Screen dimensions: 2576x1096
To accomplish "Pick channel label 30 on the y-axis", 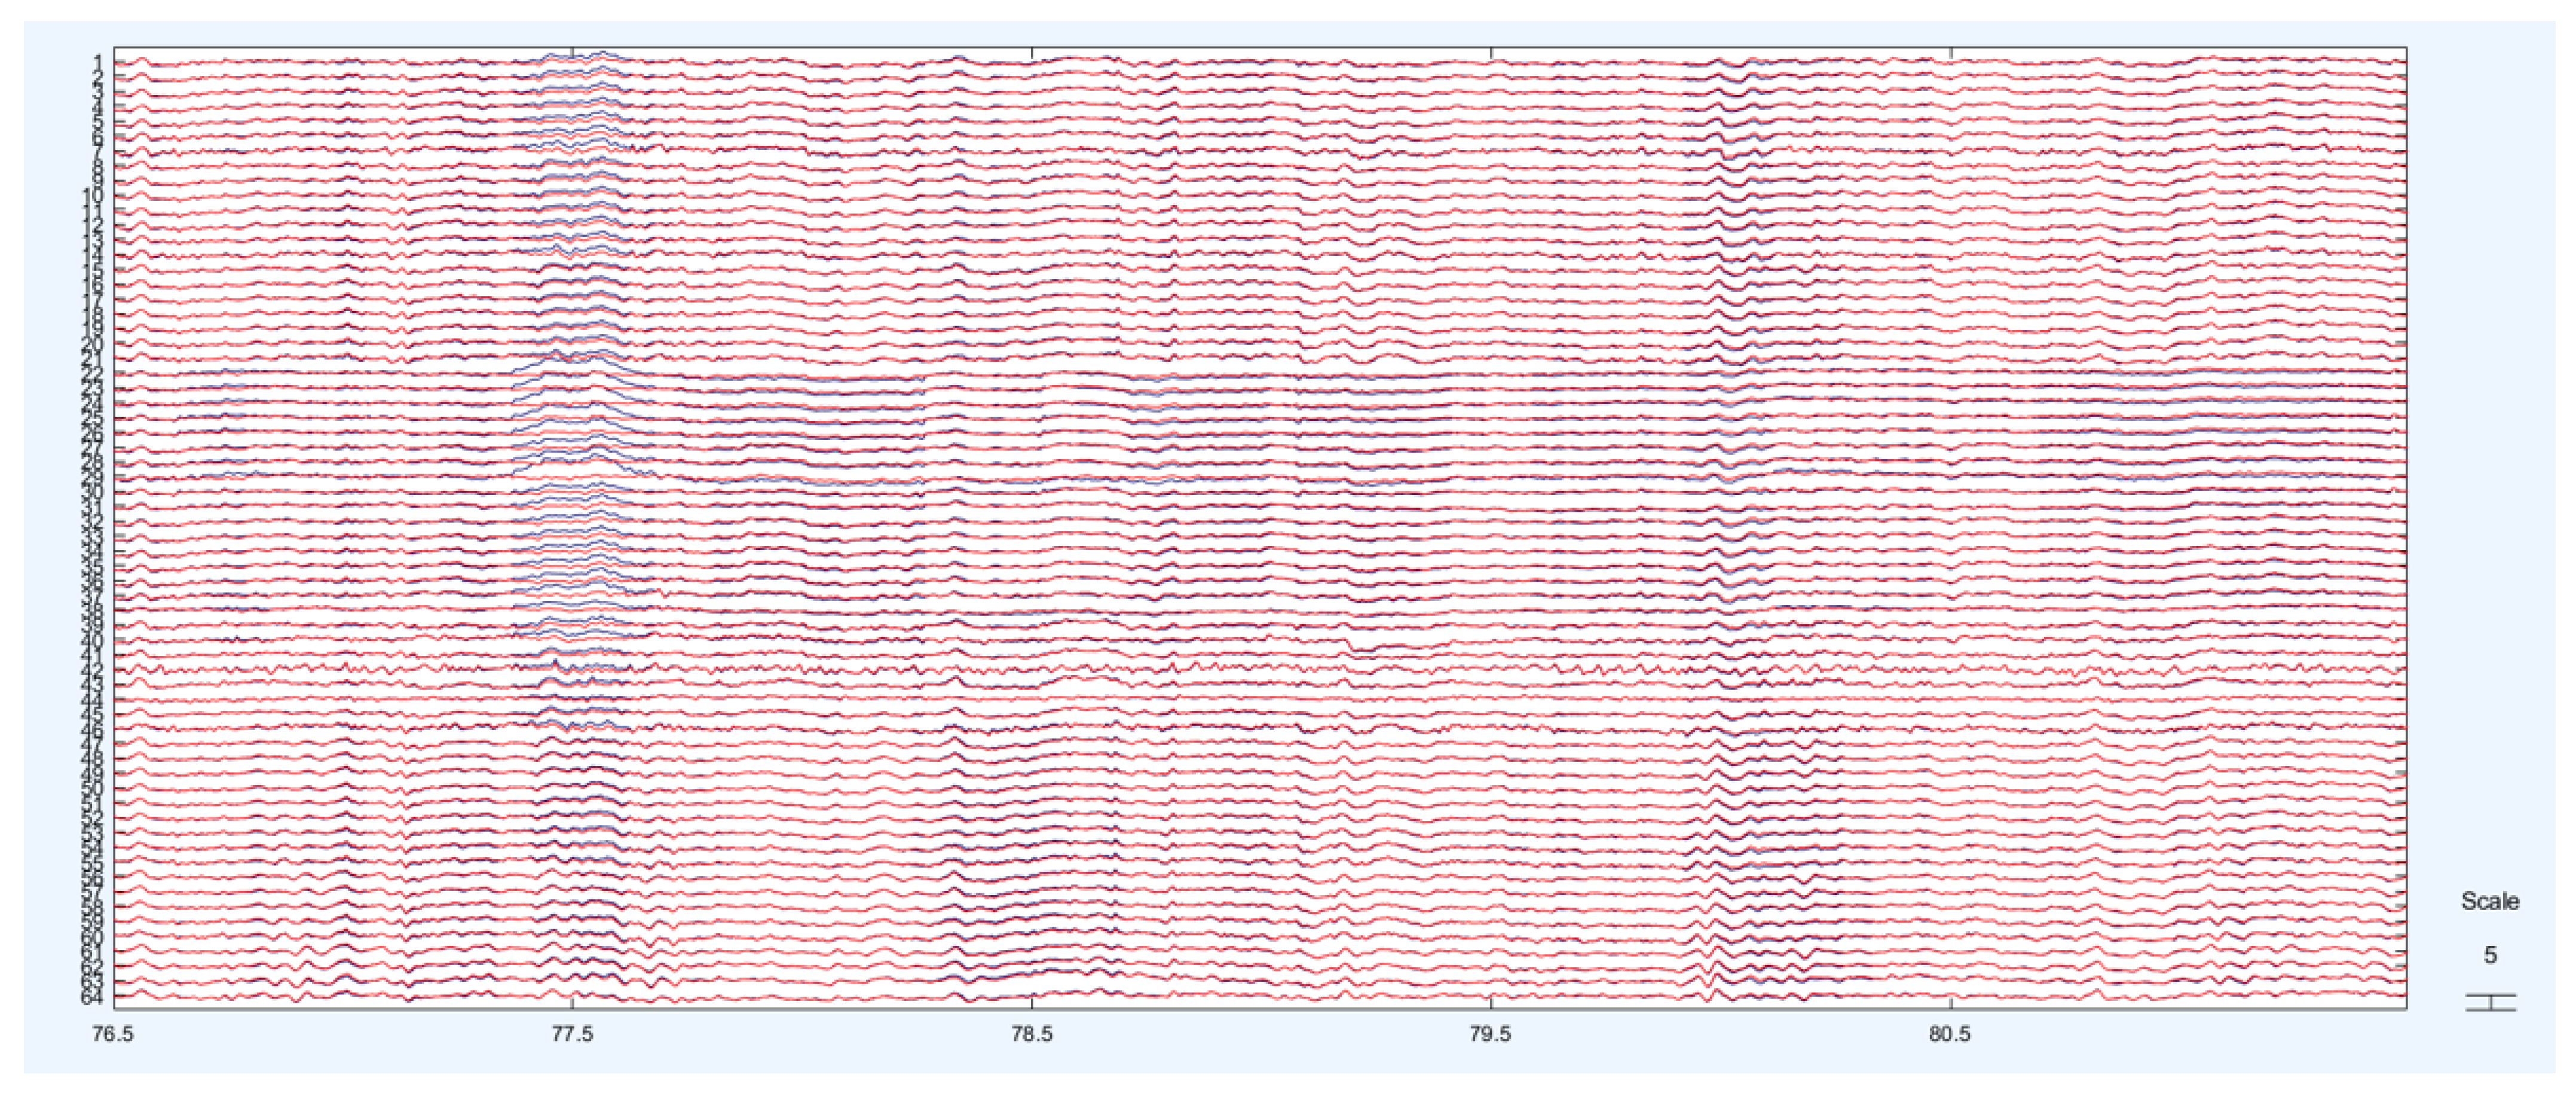I will [92, 492].
